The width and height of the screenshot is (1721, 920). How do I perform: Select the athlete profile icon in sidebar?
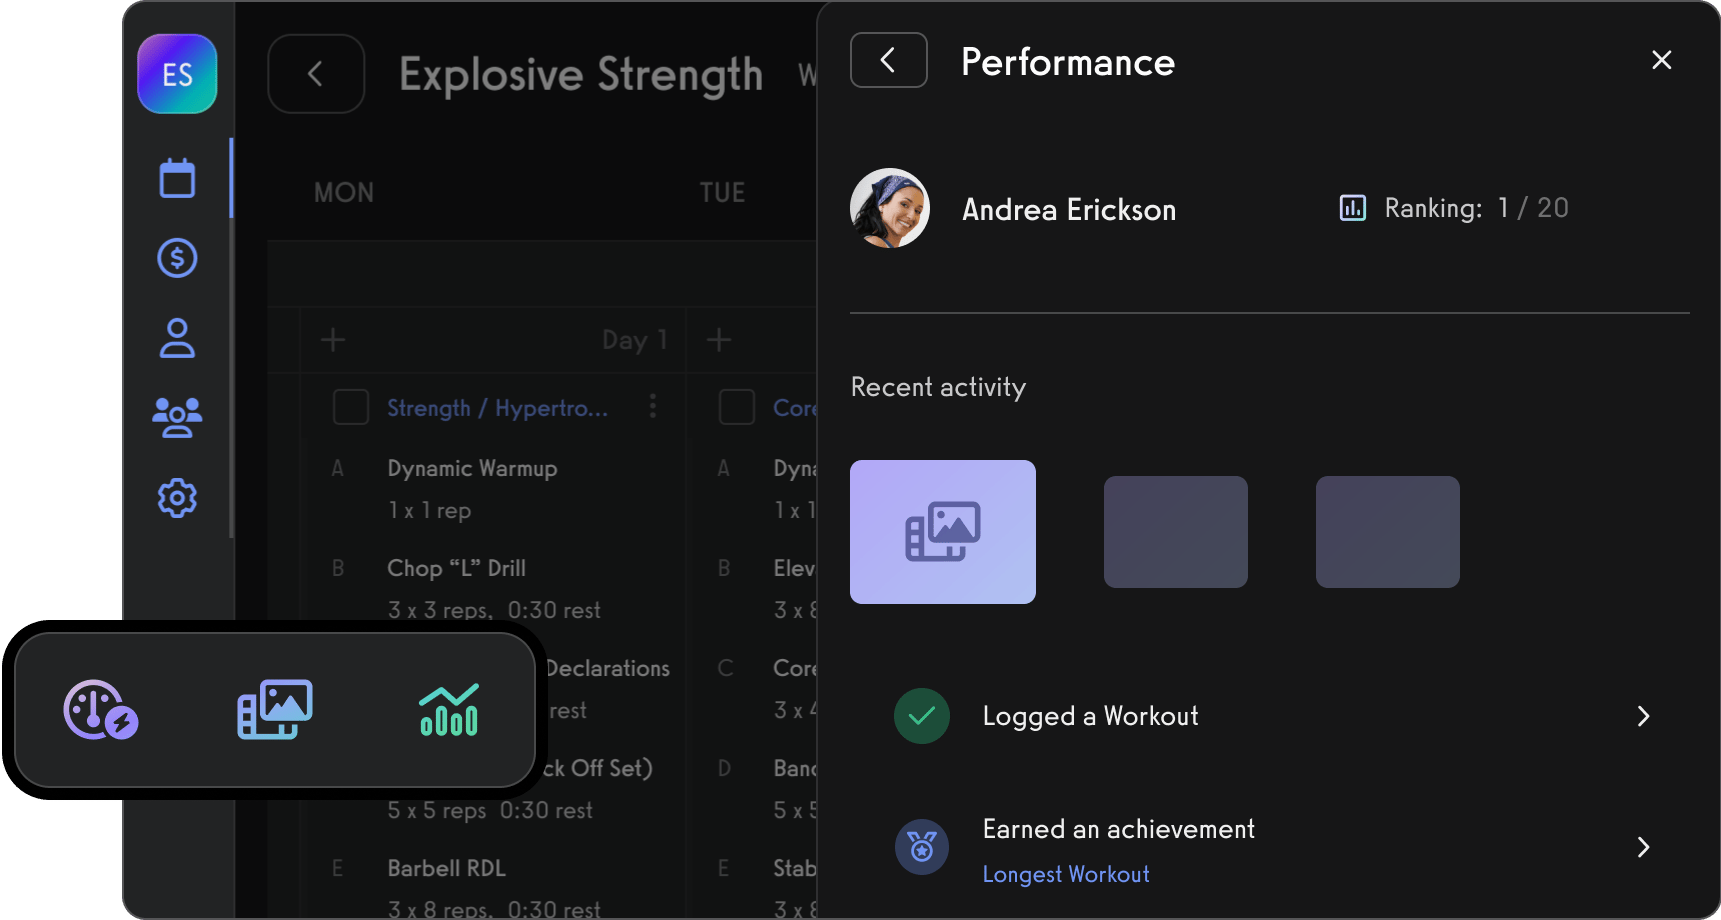click(x=177, y=338)
